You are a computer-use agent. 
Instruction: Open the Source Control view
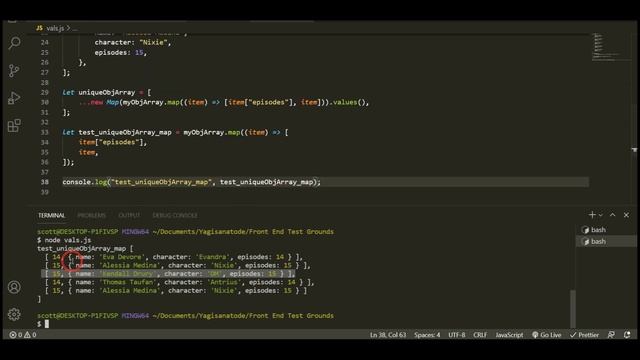(14, 70)
